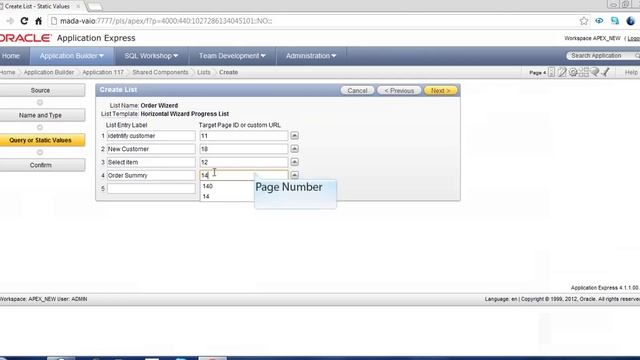Screen dimensions: 640x360
Task: Click the browser home icon
Action: (38, 21)
